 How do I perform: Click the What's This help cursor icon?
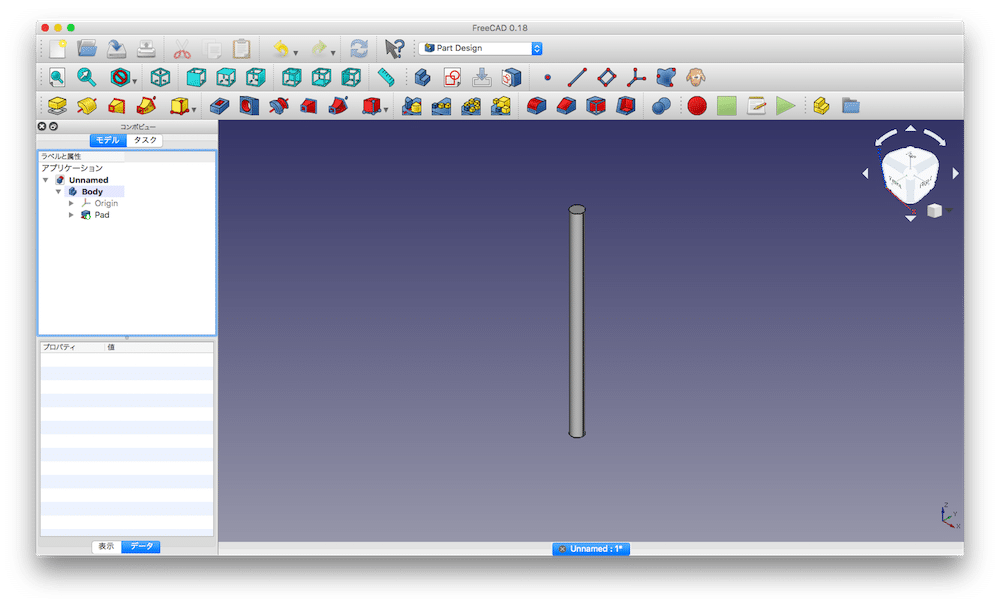394,48
